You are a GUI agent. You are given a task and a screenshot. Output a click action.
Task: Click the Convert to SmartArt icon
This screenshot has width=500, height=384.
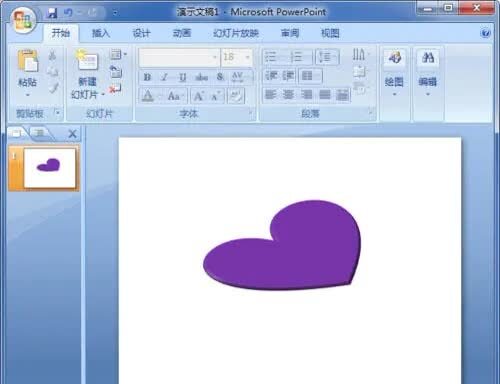coord(359,88)
